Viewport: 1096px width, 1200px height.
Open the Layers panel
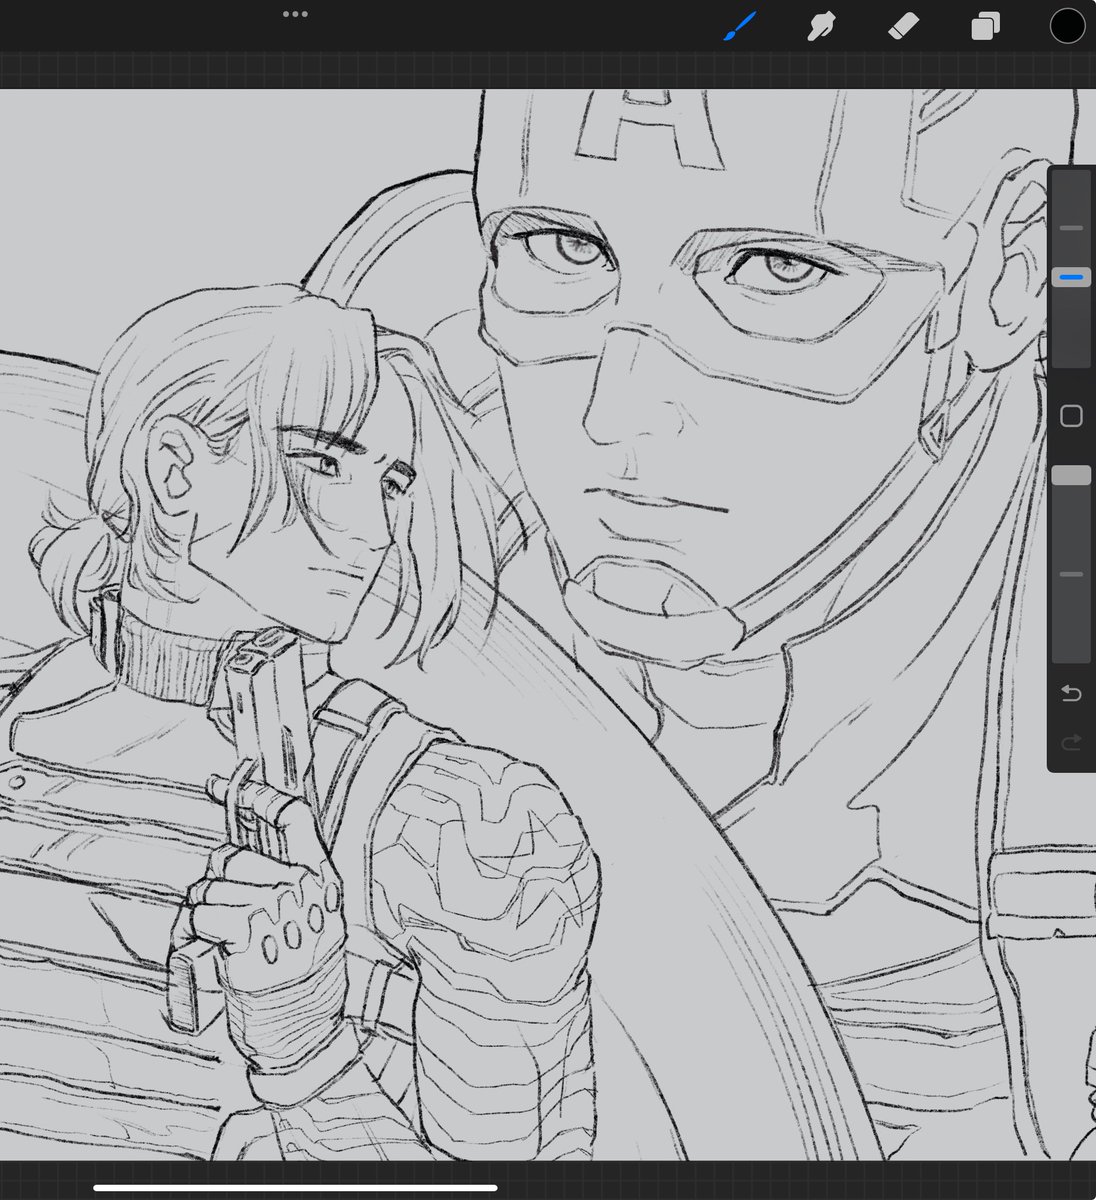pos(985,26)
